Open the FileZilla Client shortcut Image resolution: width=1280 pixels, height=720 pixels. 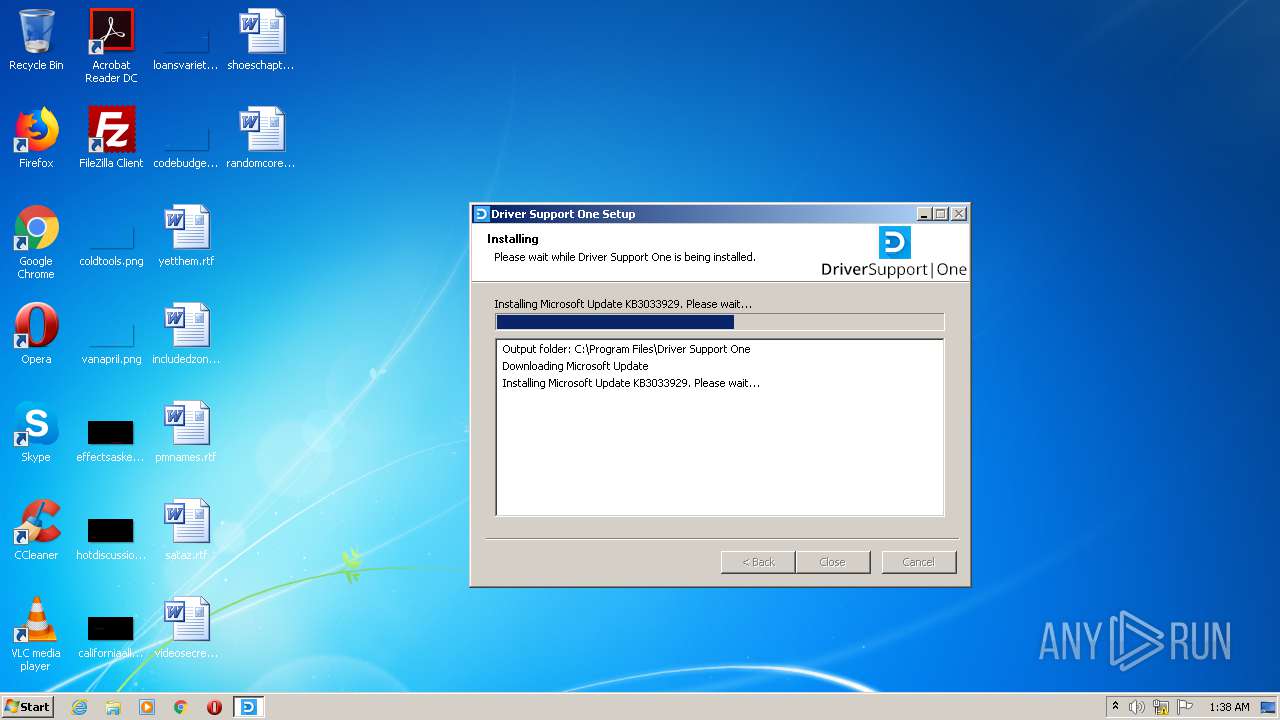(x=111, y=138)
